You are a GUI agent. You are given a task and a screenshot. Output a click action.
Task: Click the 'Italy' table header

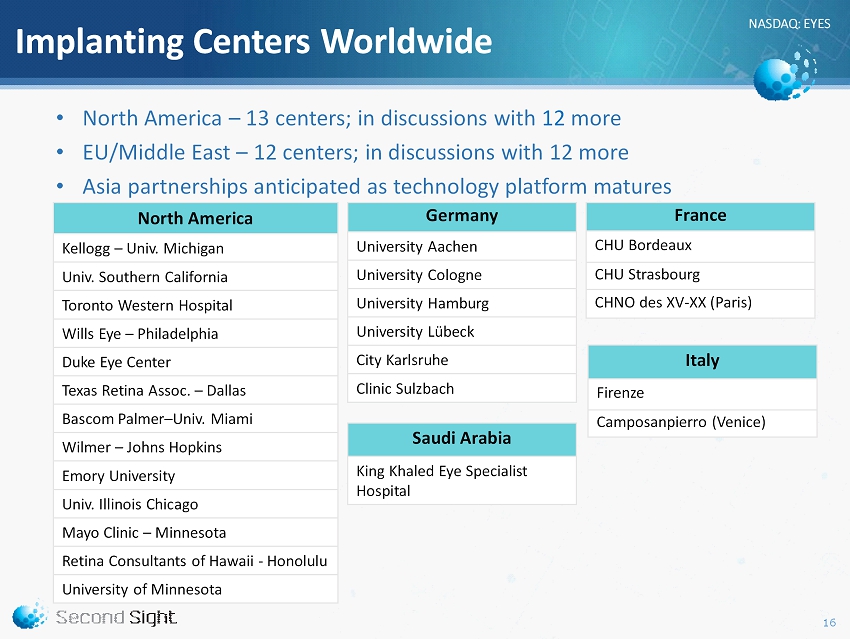tap(702, 361)
